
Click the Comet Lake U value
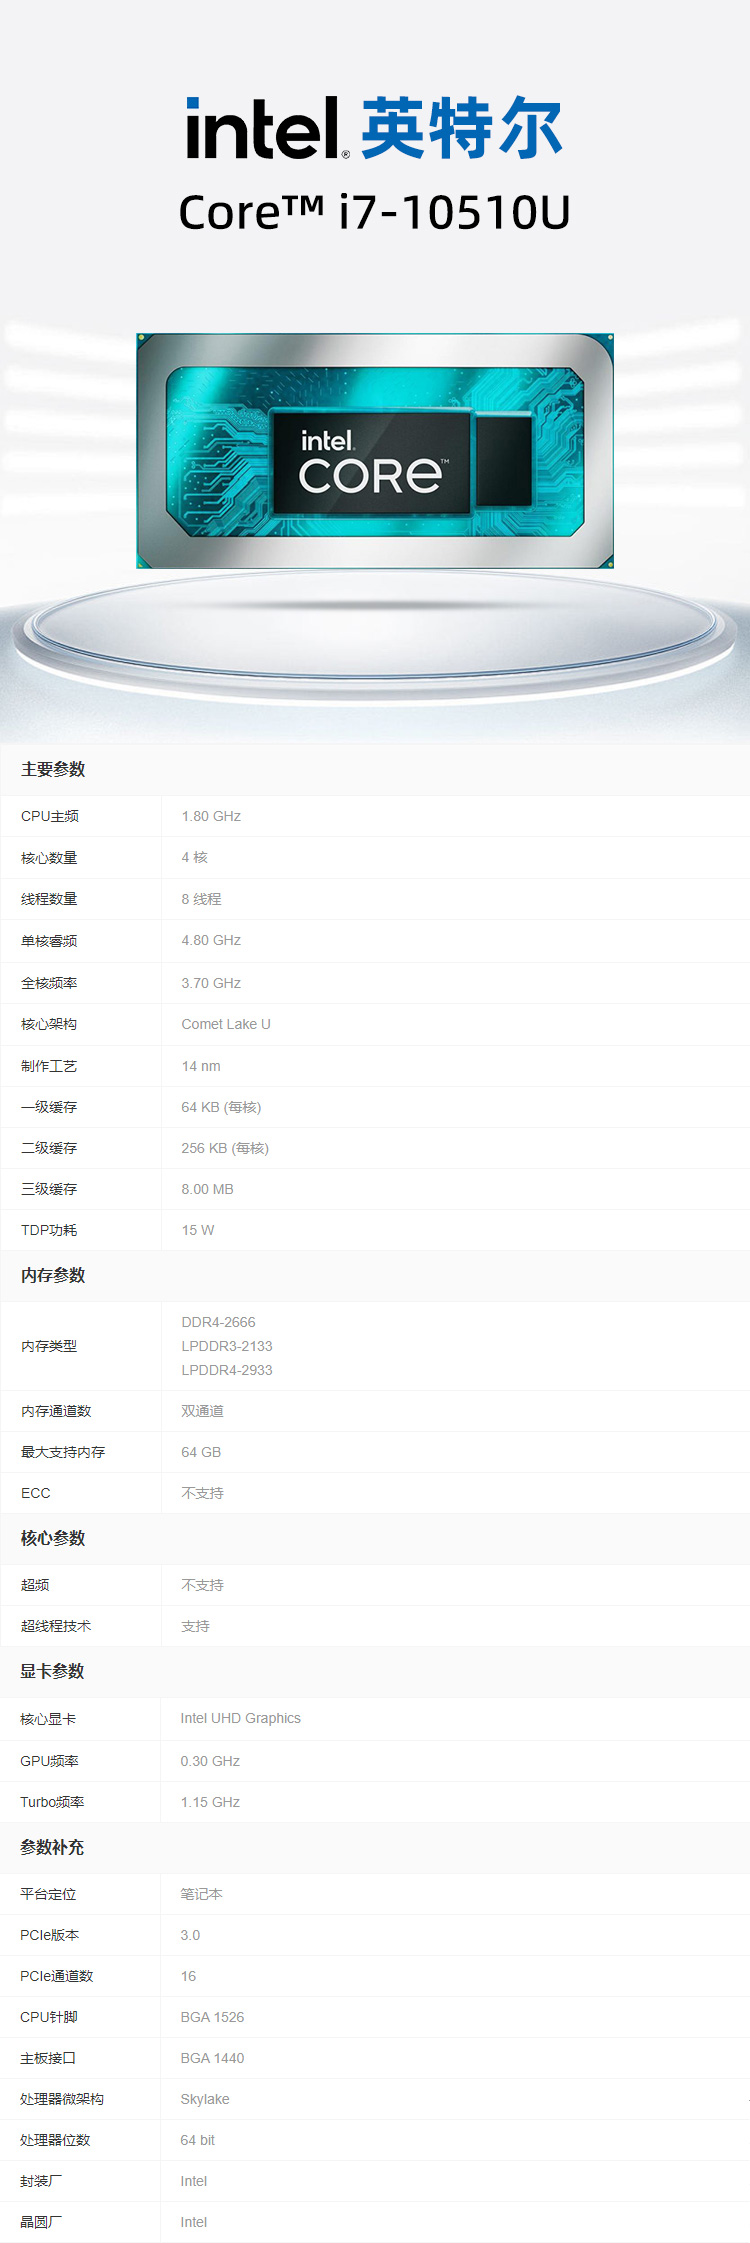click(x=226, y=1024)
